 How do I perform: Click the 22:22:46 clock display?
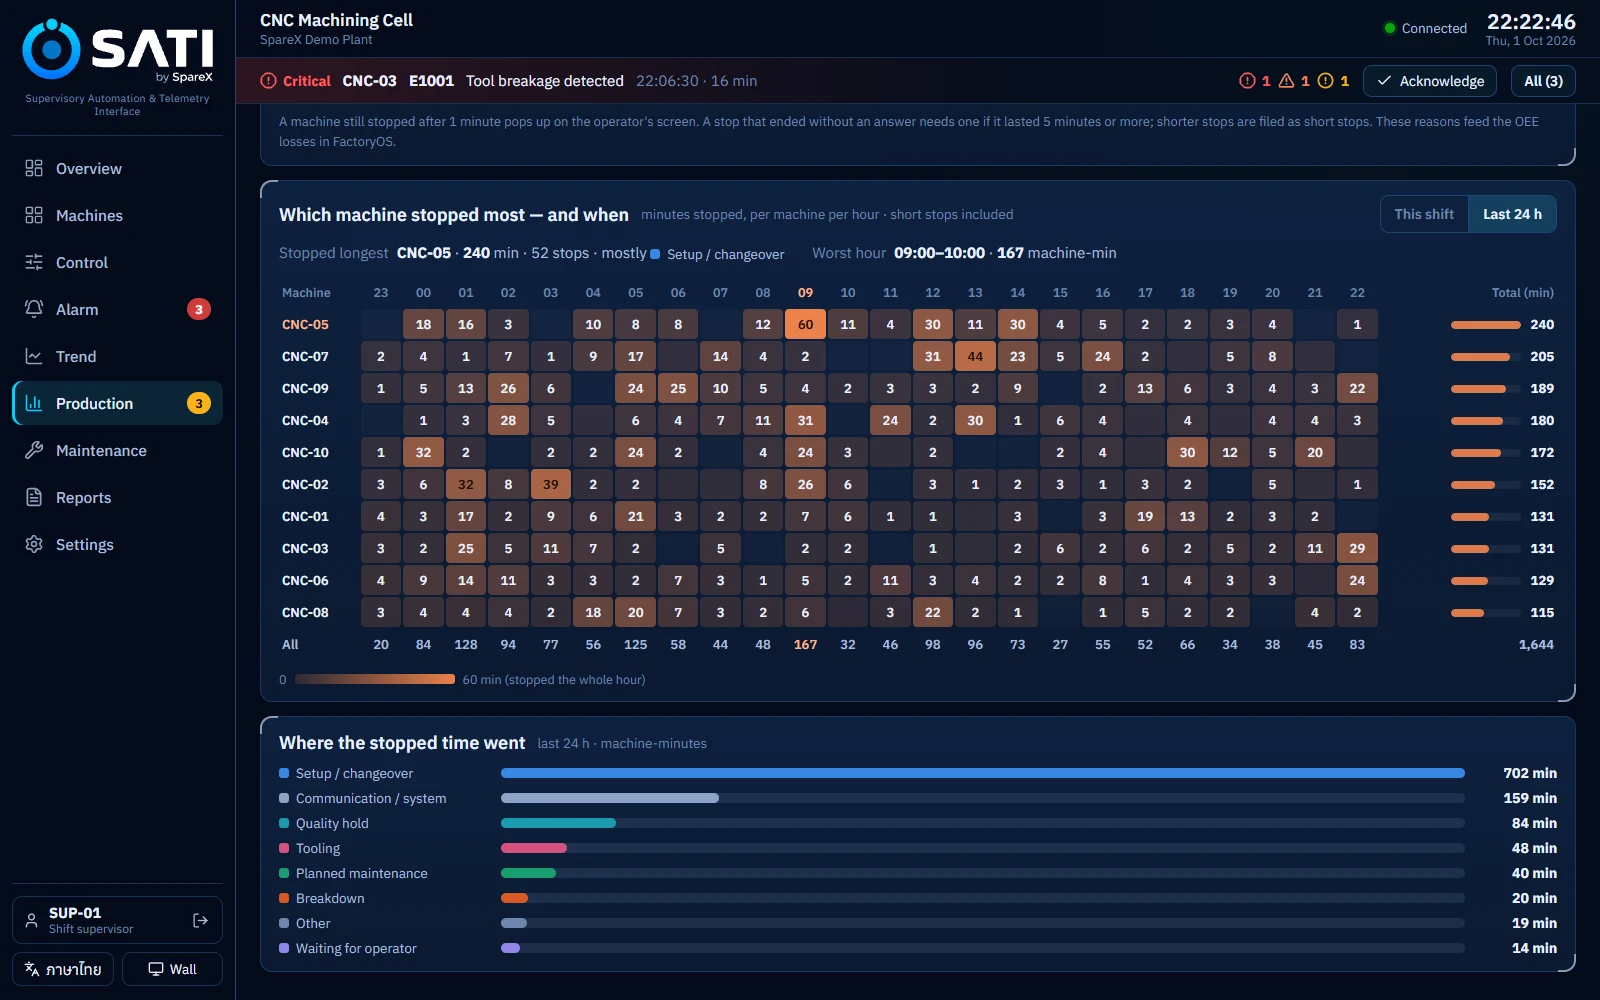click(x=1531, y=22)
